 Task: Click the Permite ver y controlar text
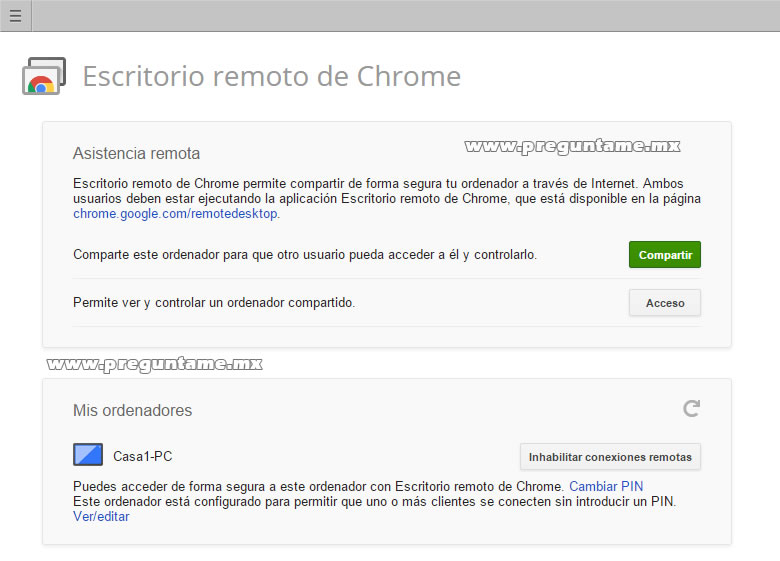(214, 302)
